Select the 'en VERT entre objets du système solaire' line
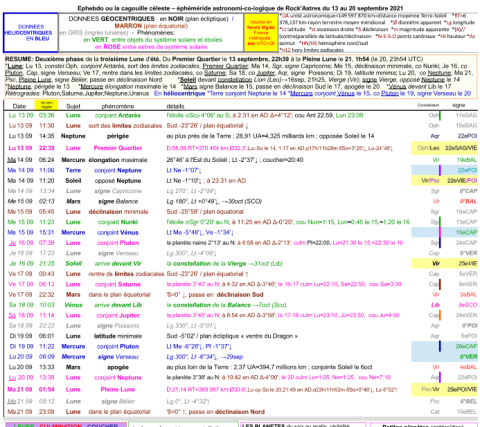480x427 pixels. (x=153, y=40)
